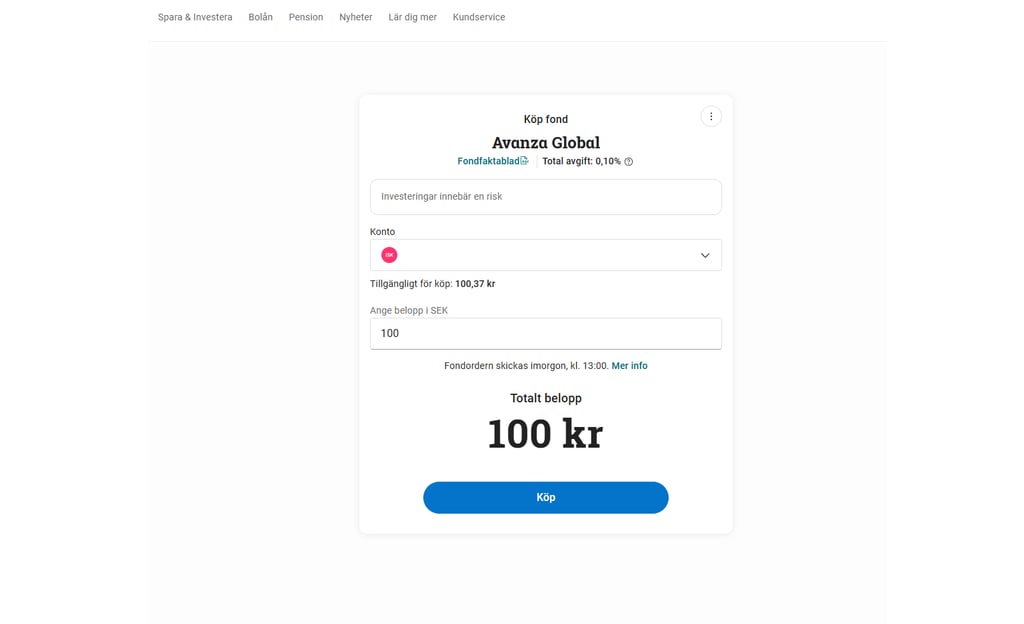This screenshot has width=1024, height=624.
Task: Open the Spara & Investera menu
Action: click(x=193, y=17)
